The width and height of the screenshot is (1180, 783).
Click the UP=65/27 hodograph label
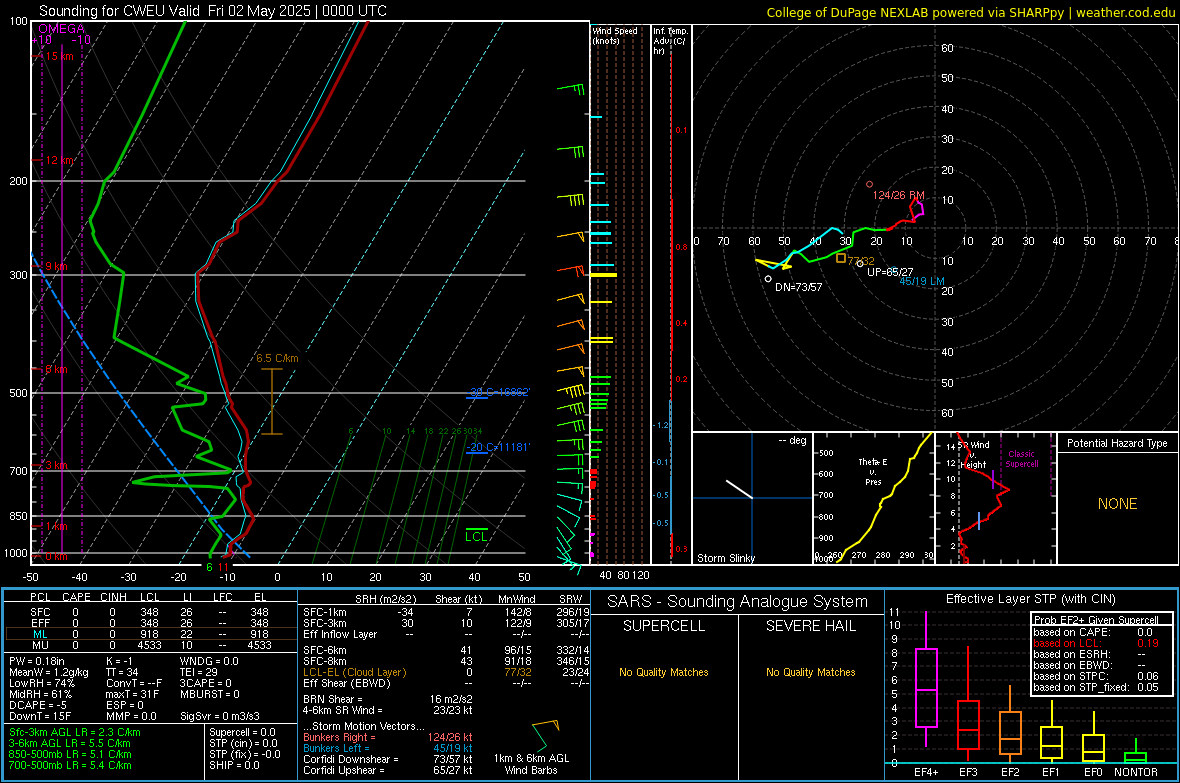[x=890, y=272]
